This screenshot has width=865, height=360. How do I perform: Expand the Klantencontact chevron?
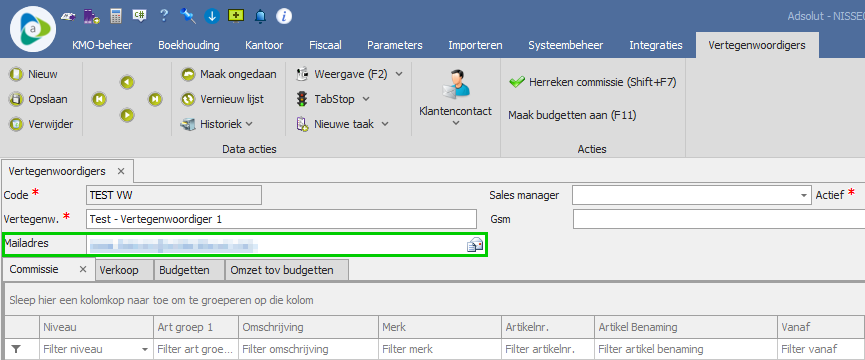456,123
